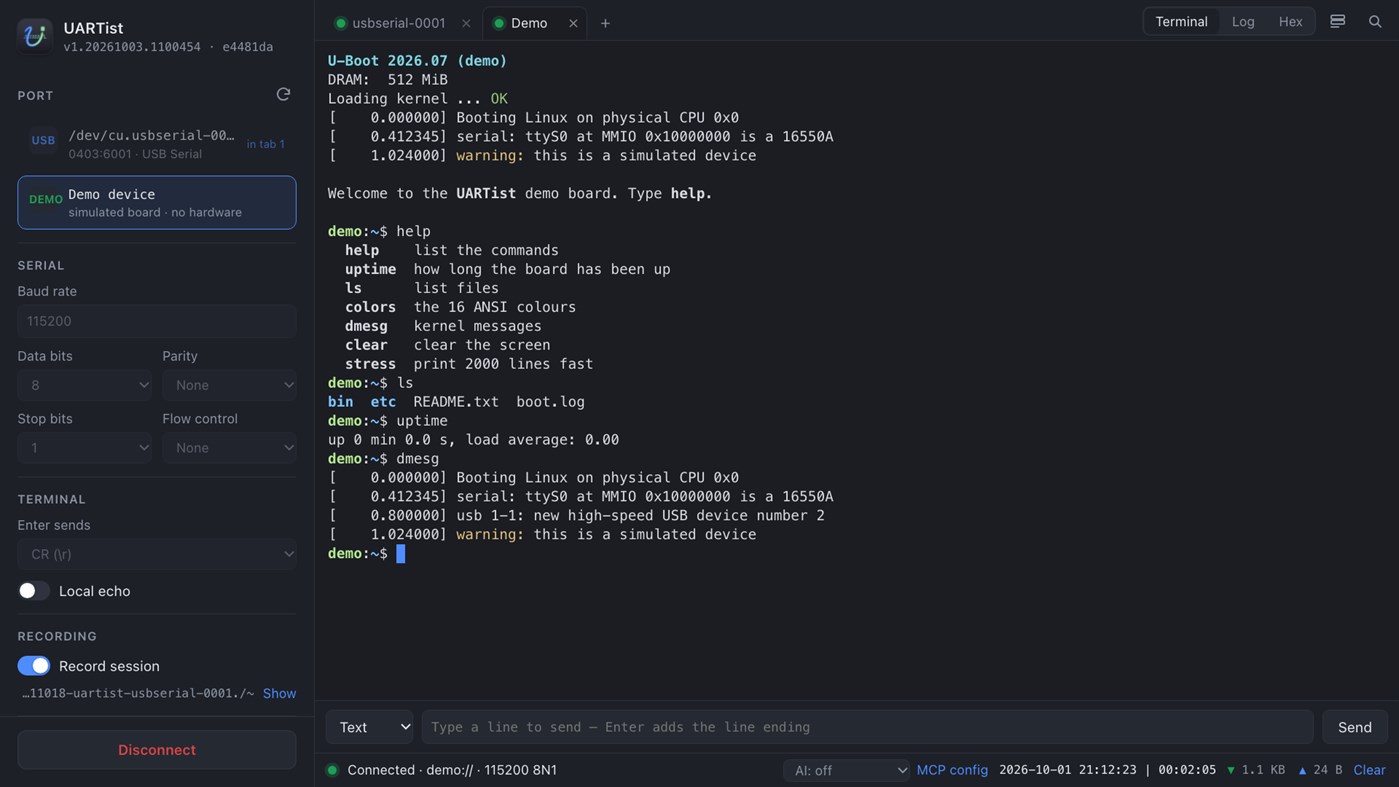
Task: Turn off Record session switch
Action: pyautogui.click(x=34, y=666)
